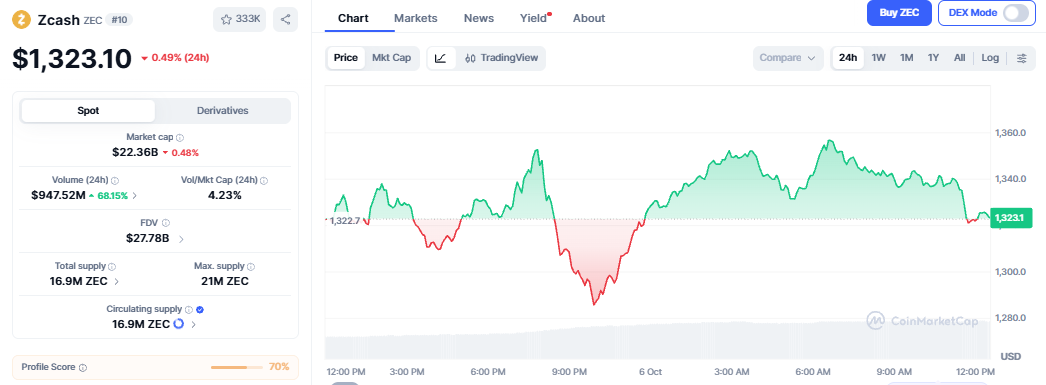Set chart range to 1W
The image size is (1046, 385).
879,58
